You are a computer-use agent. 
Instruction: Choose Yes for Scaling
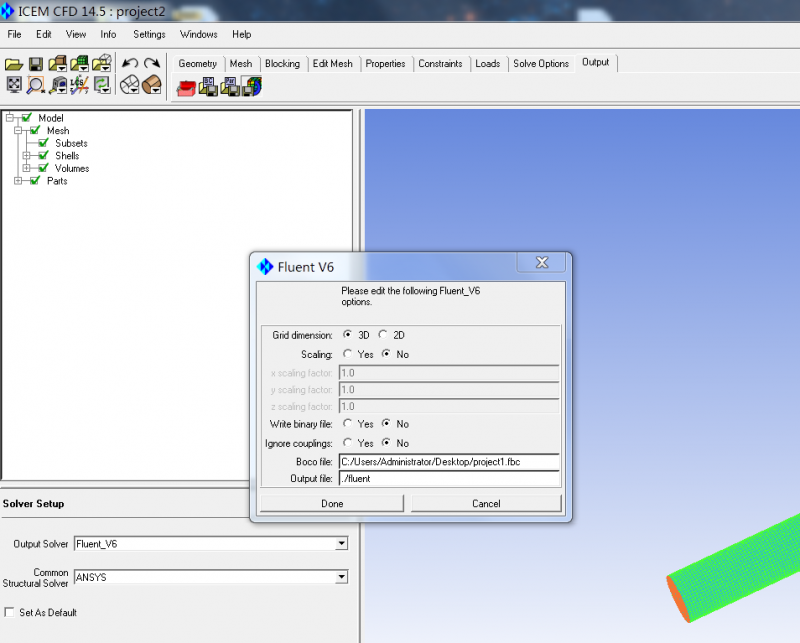coord(347,354)
